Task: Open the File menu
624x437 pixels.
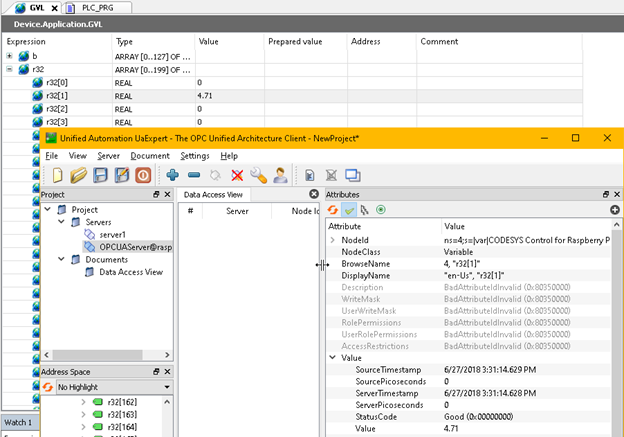Action: [52, 156]
